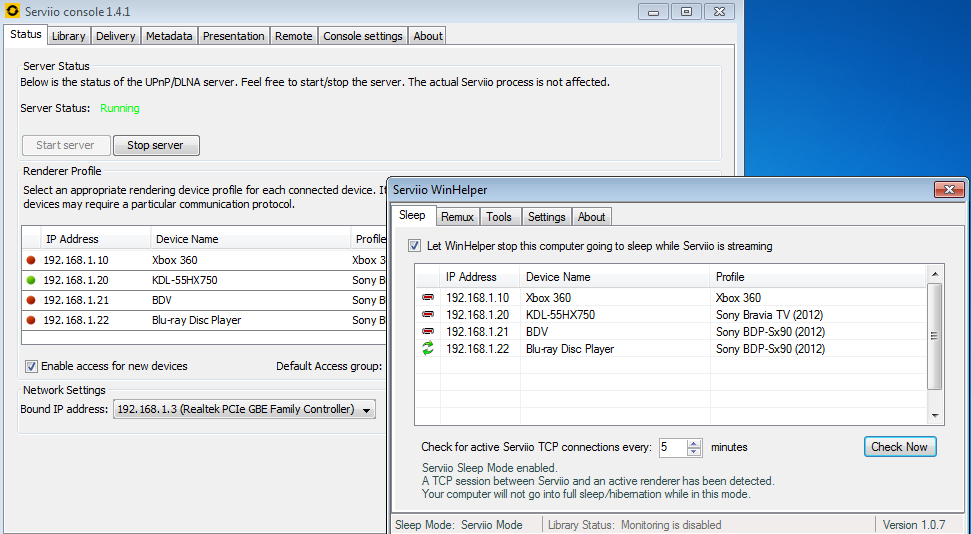Click WinHelper red connection icon for Xbox 360
This screenshot has height=534, width=971.
point(428,298)
